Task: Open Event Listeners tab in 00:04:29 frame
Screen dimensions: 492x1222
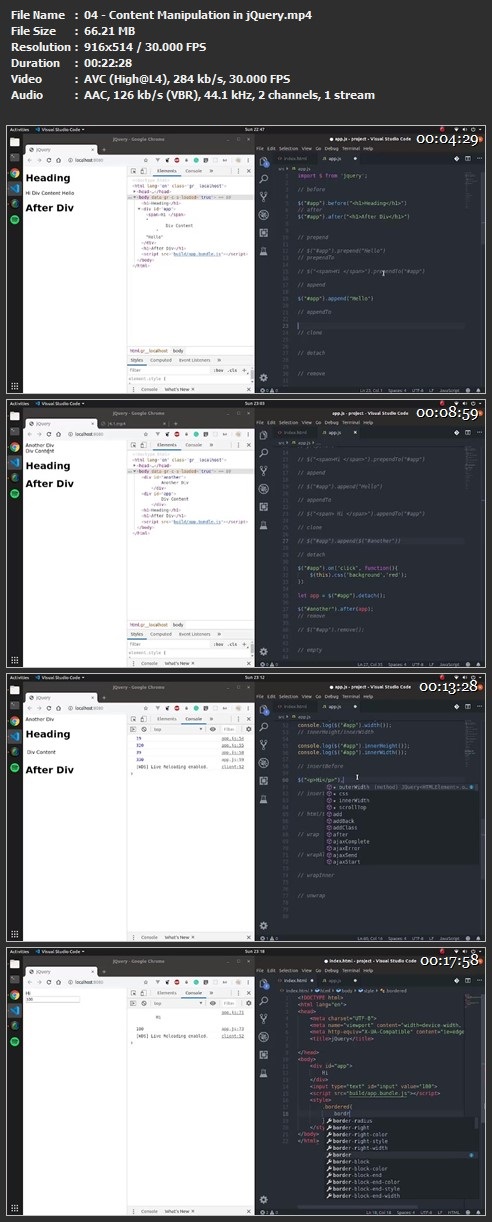Action: 194,360
